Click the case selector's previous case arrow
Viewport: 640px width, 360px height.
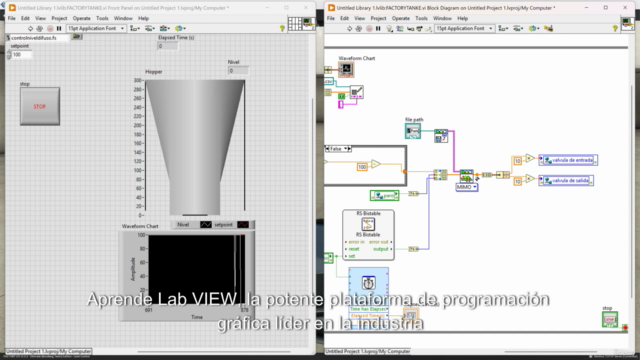coord(327,149)
